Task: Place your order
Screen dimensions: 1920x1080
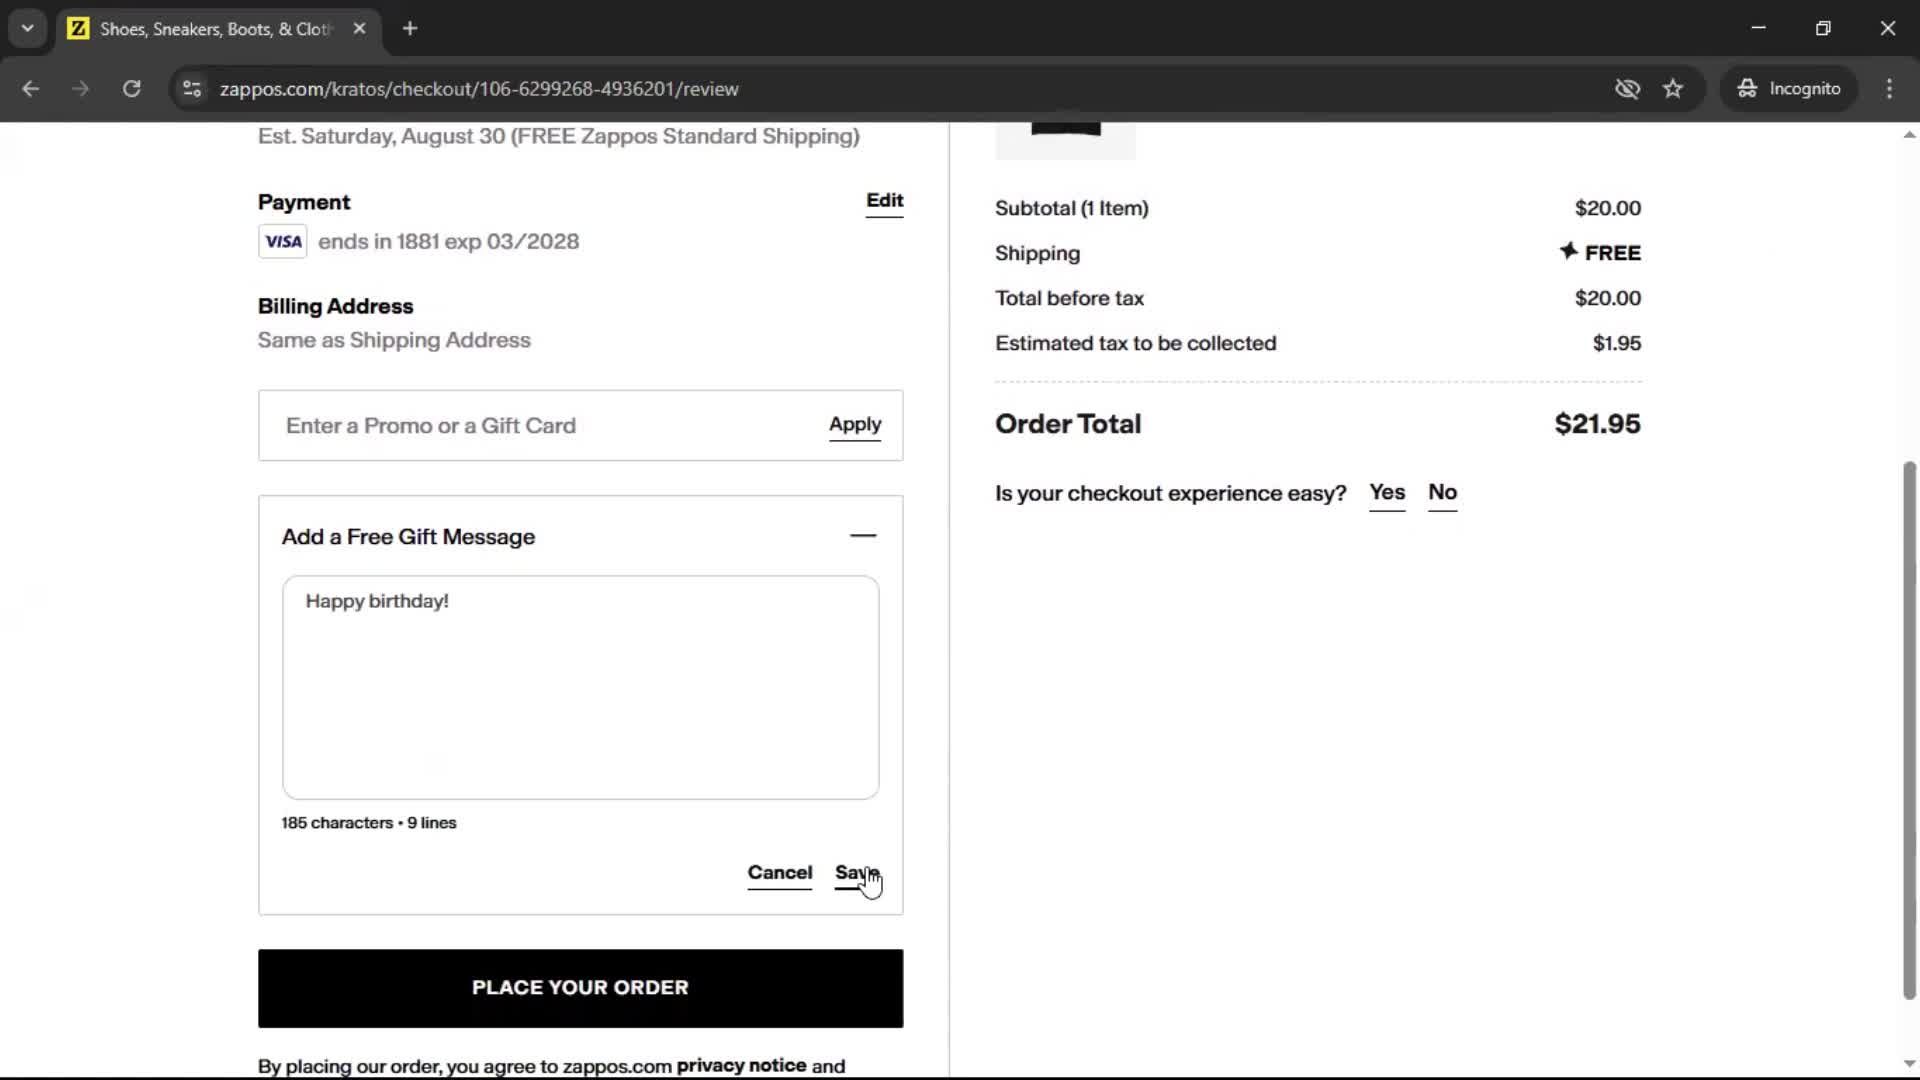Action: [580, 988]
